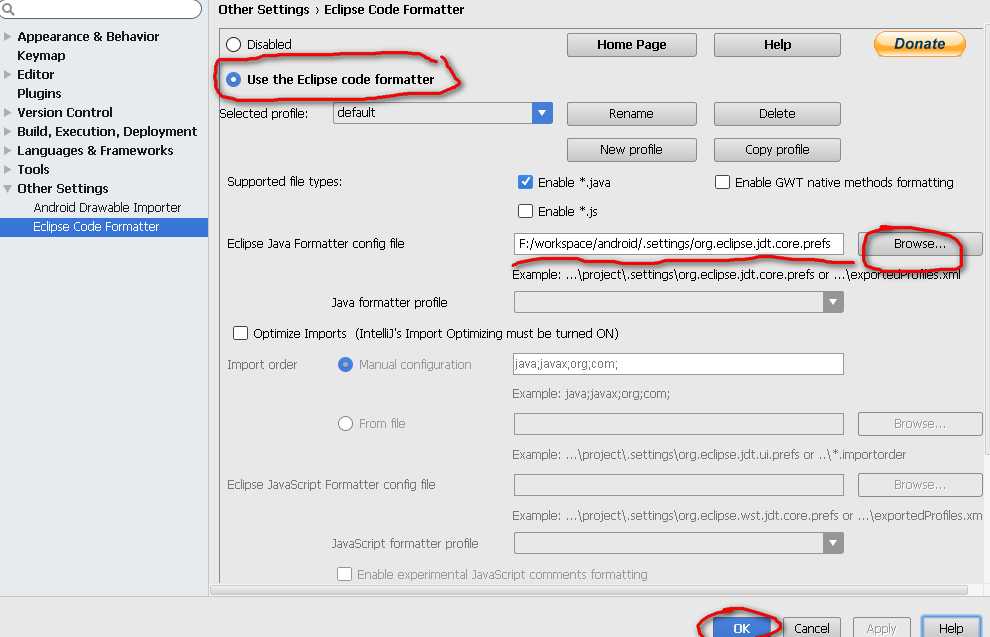Click the From file path field
Screen dimensions: 990x637
pyautogui.click(x=679, y=424)
